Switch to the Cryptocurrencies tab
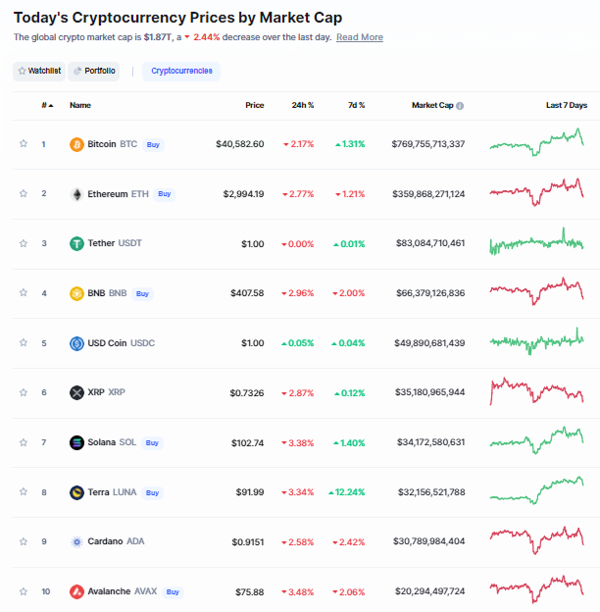600x612 pixels. coord(181,71)
